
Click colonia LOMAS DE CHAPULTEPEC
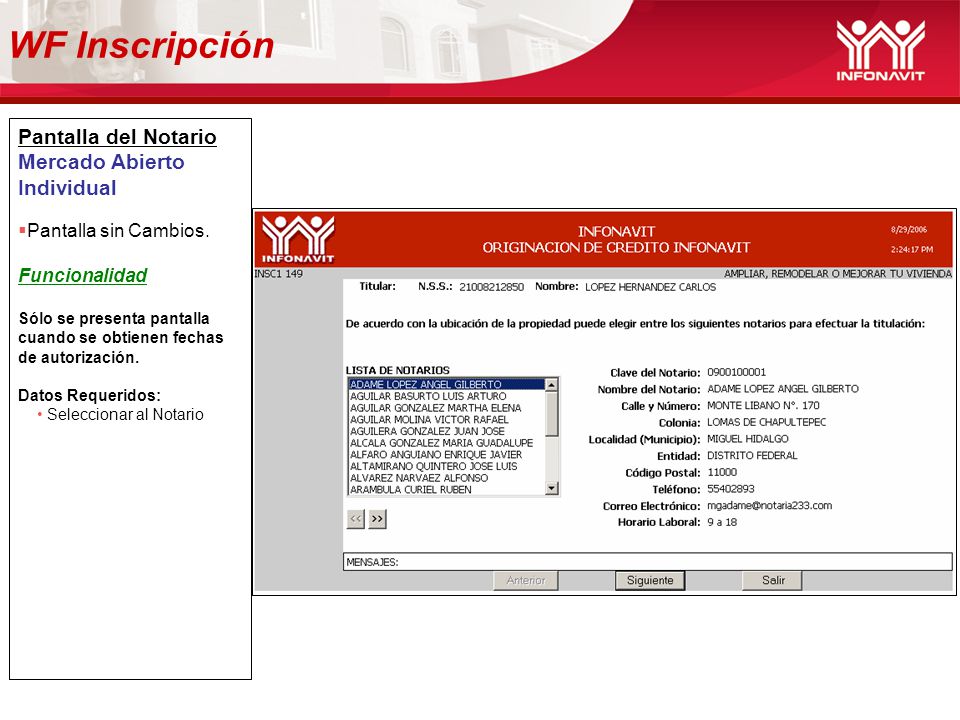[767, 422]
